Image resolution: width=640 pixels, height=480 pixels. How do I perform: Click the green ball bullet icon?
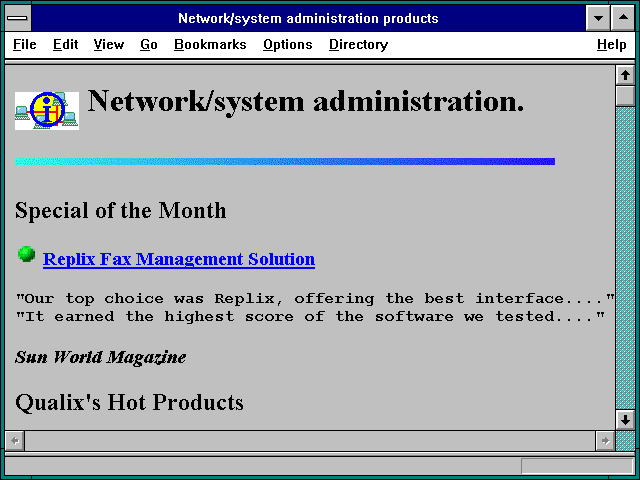click(x=27, y=254)
